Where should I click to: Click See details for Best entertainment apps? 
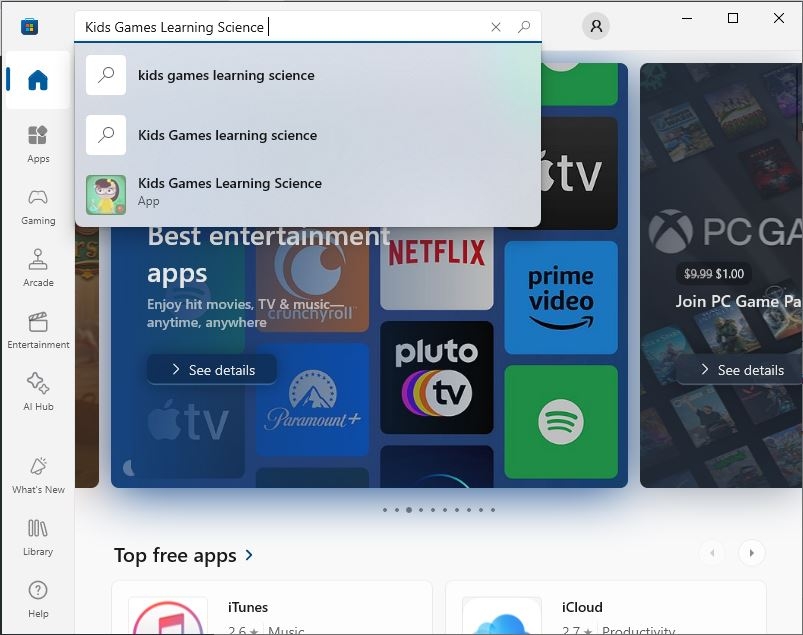(212, 369)
